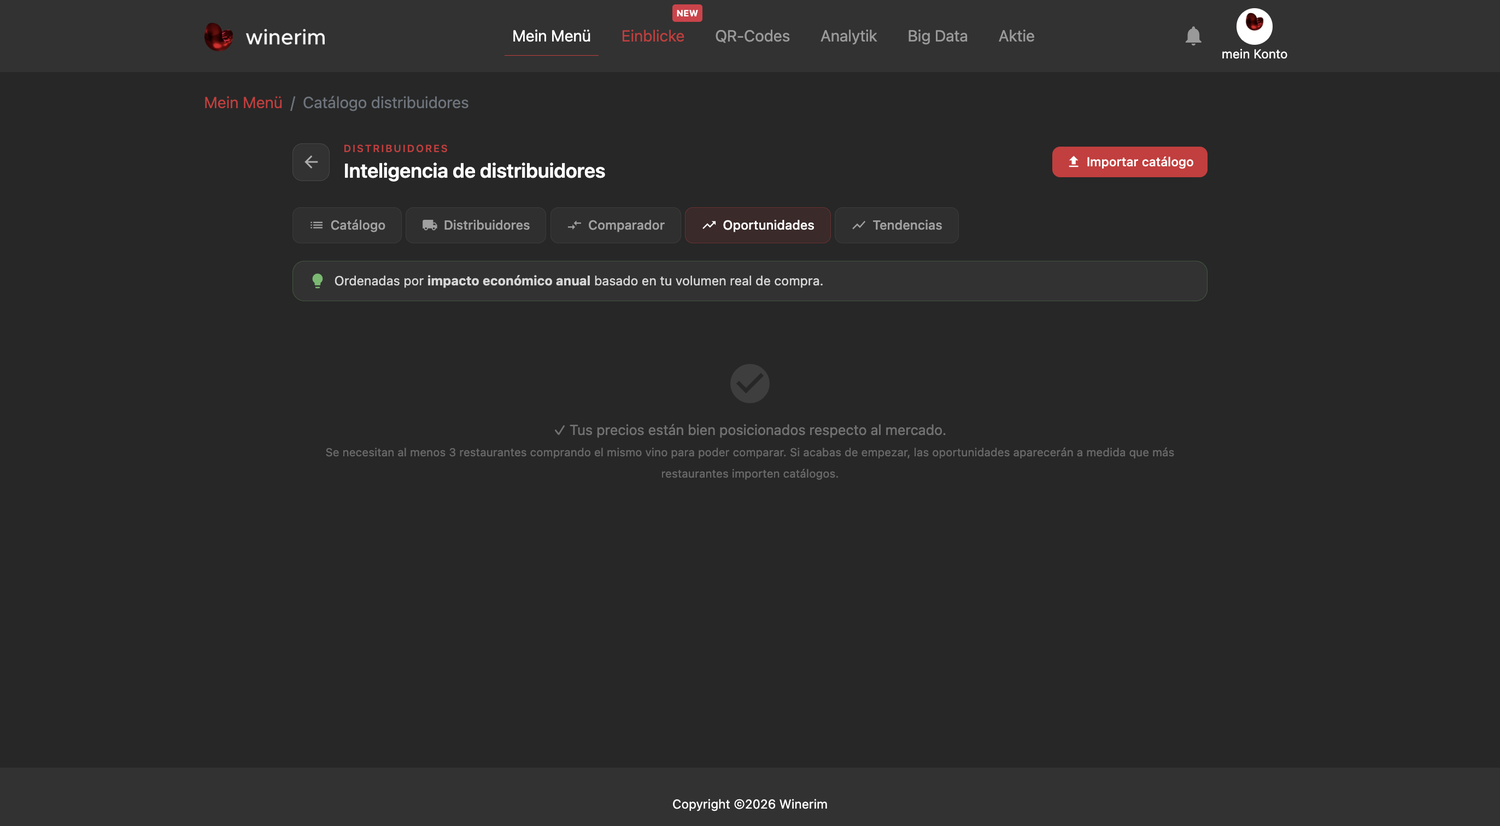Open QR-Codes in top navigation

click(752, 36)
